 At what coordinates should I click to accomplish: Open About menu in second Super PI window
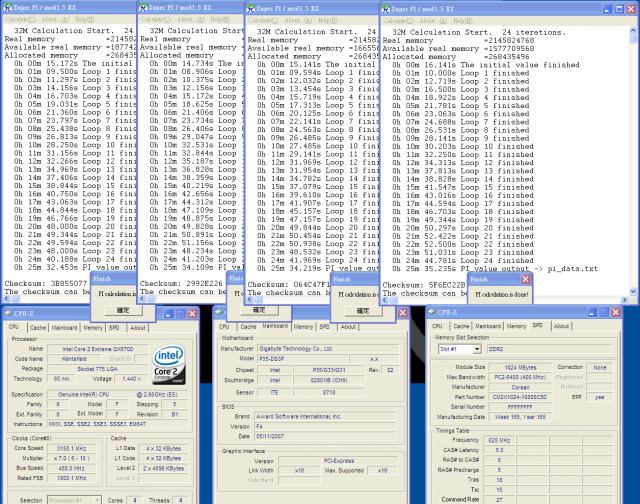(x=191, y=19)
